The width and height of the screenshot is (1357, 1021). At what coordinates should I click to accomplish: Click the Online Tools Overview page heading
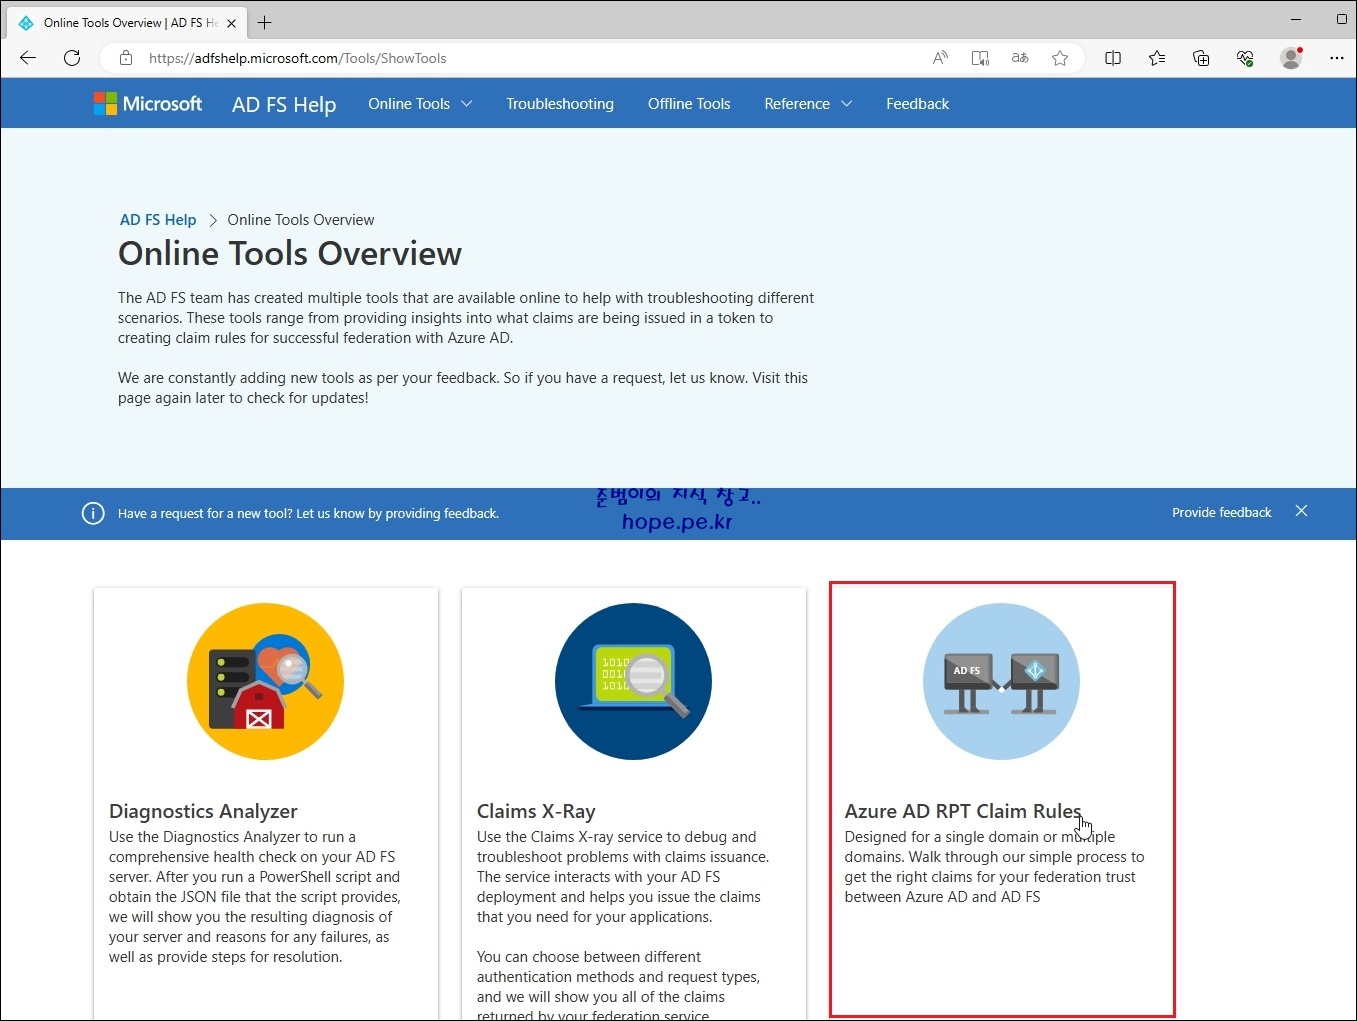pos(290,254)
